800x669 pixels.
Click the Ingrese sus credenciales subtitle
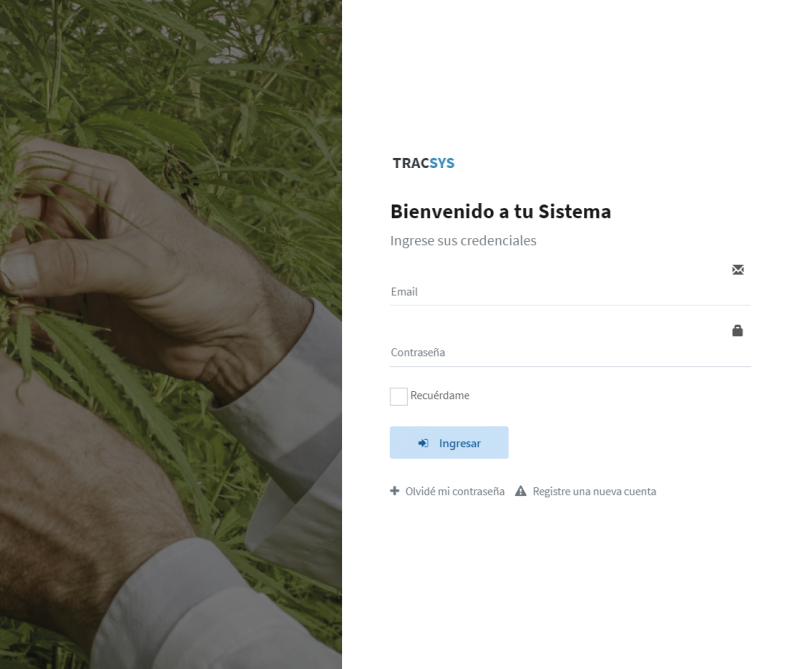tap(463, 241)
